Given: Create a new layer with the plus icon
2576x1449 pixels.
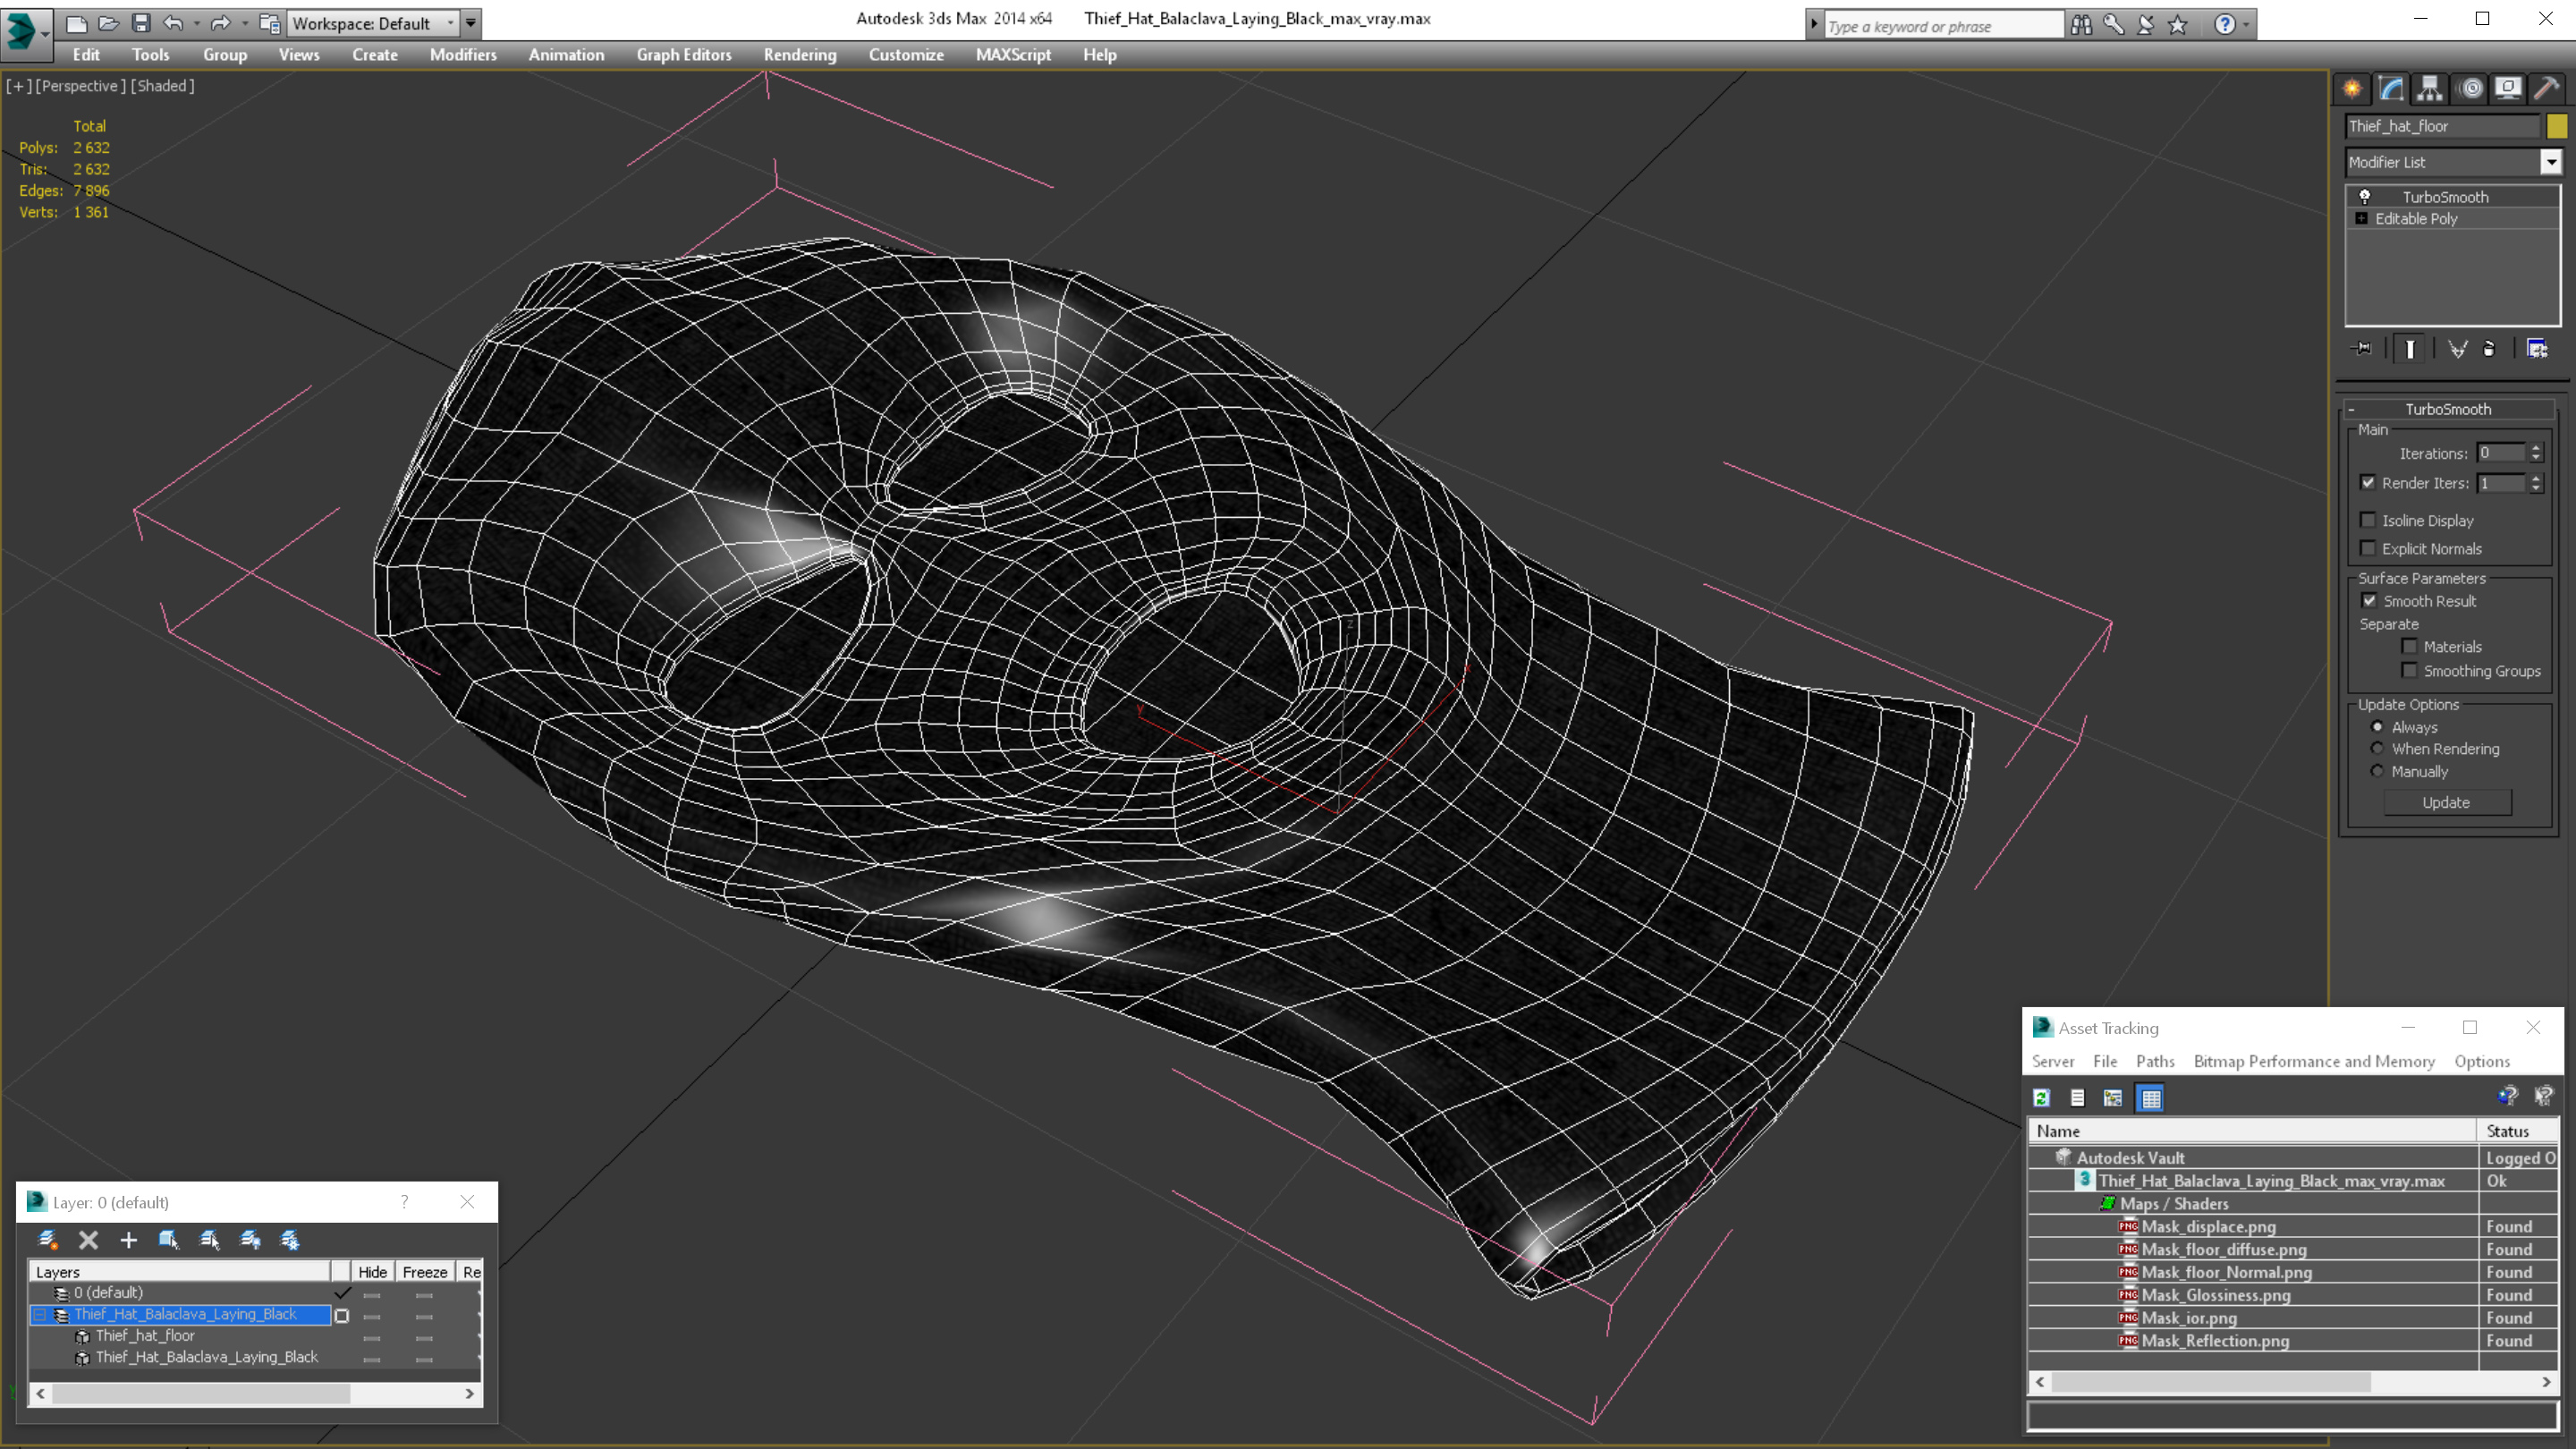Looking at the screenshot, I should [128, 1240].
